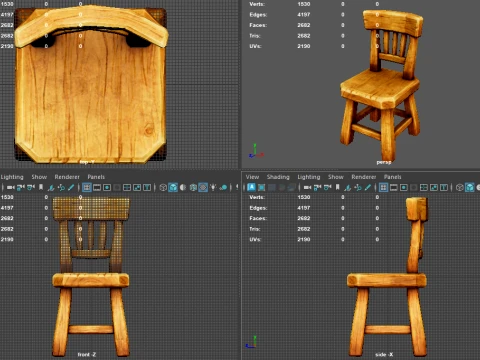Open Camera Attributes icon in side view toolbar
Image resolution: width=480 pixels, height=360 pixels.
[x=327, y=187]
